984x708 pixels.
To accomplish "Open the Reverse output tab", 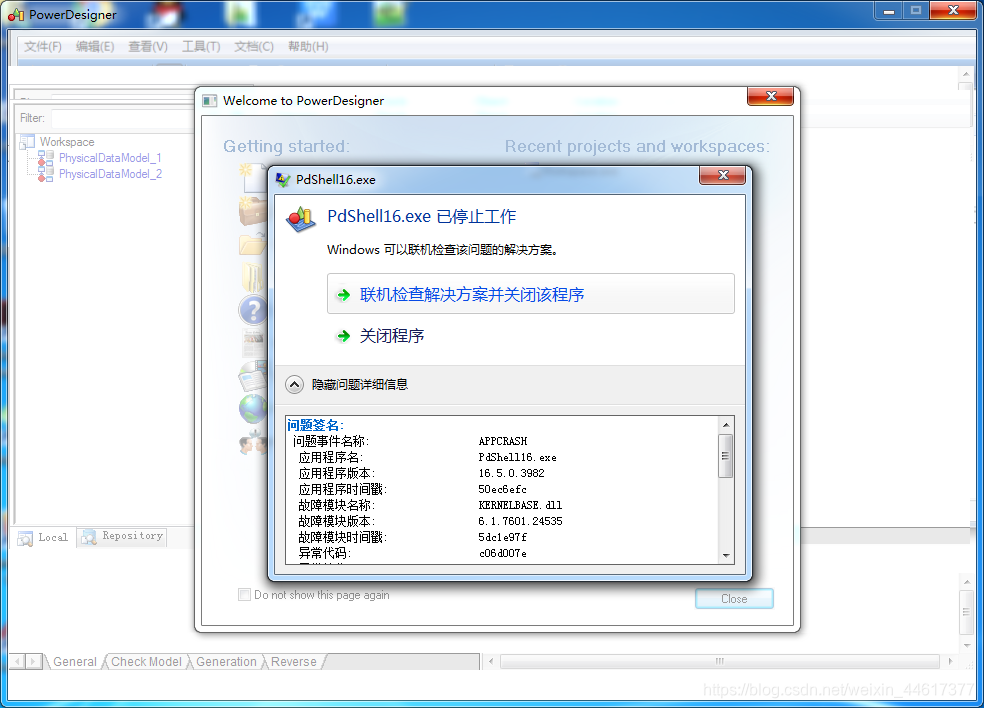I will point(294,662).
